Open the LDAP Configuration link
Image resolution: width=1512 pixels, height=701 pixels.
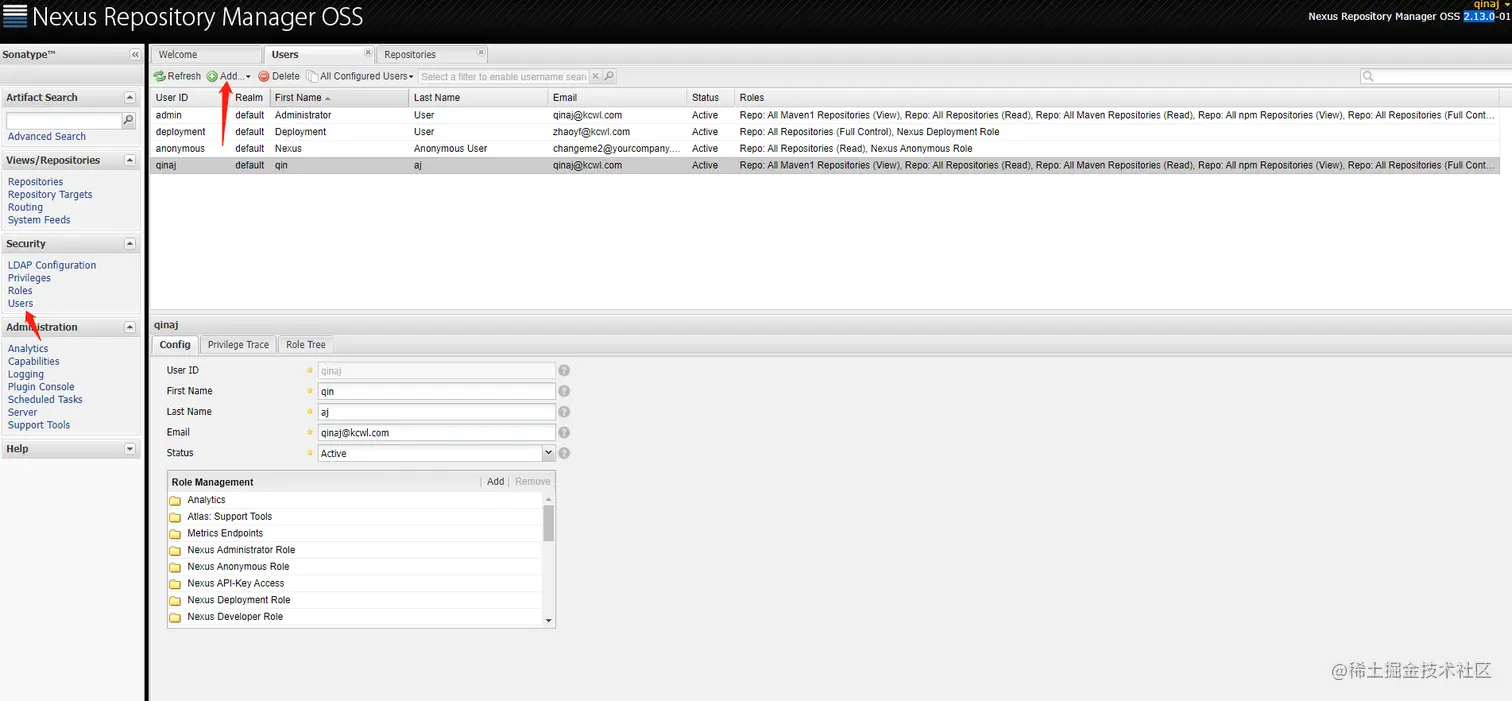tap(52, 265)
